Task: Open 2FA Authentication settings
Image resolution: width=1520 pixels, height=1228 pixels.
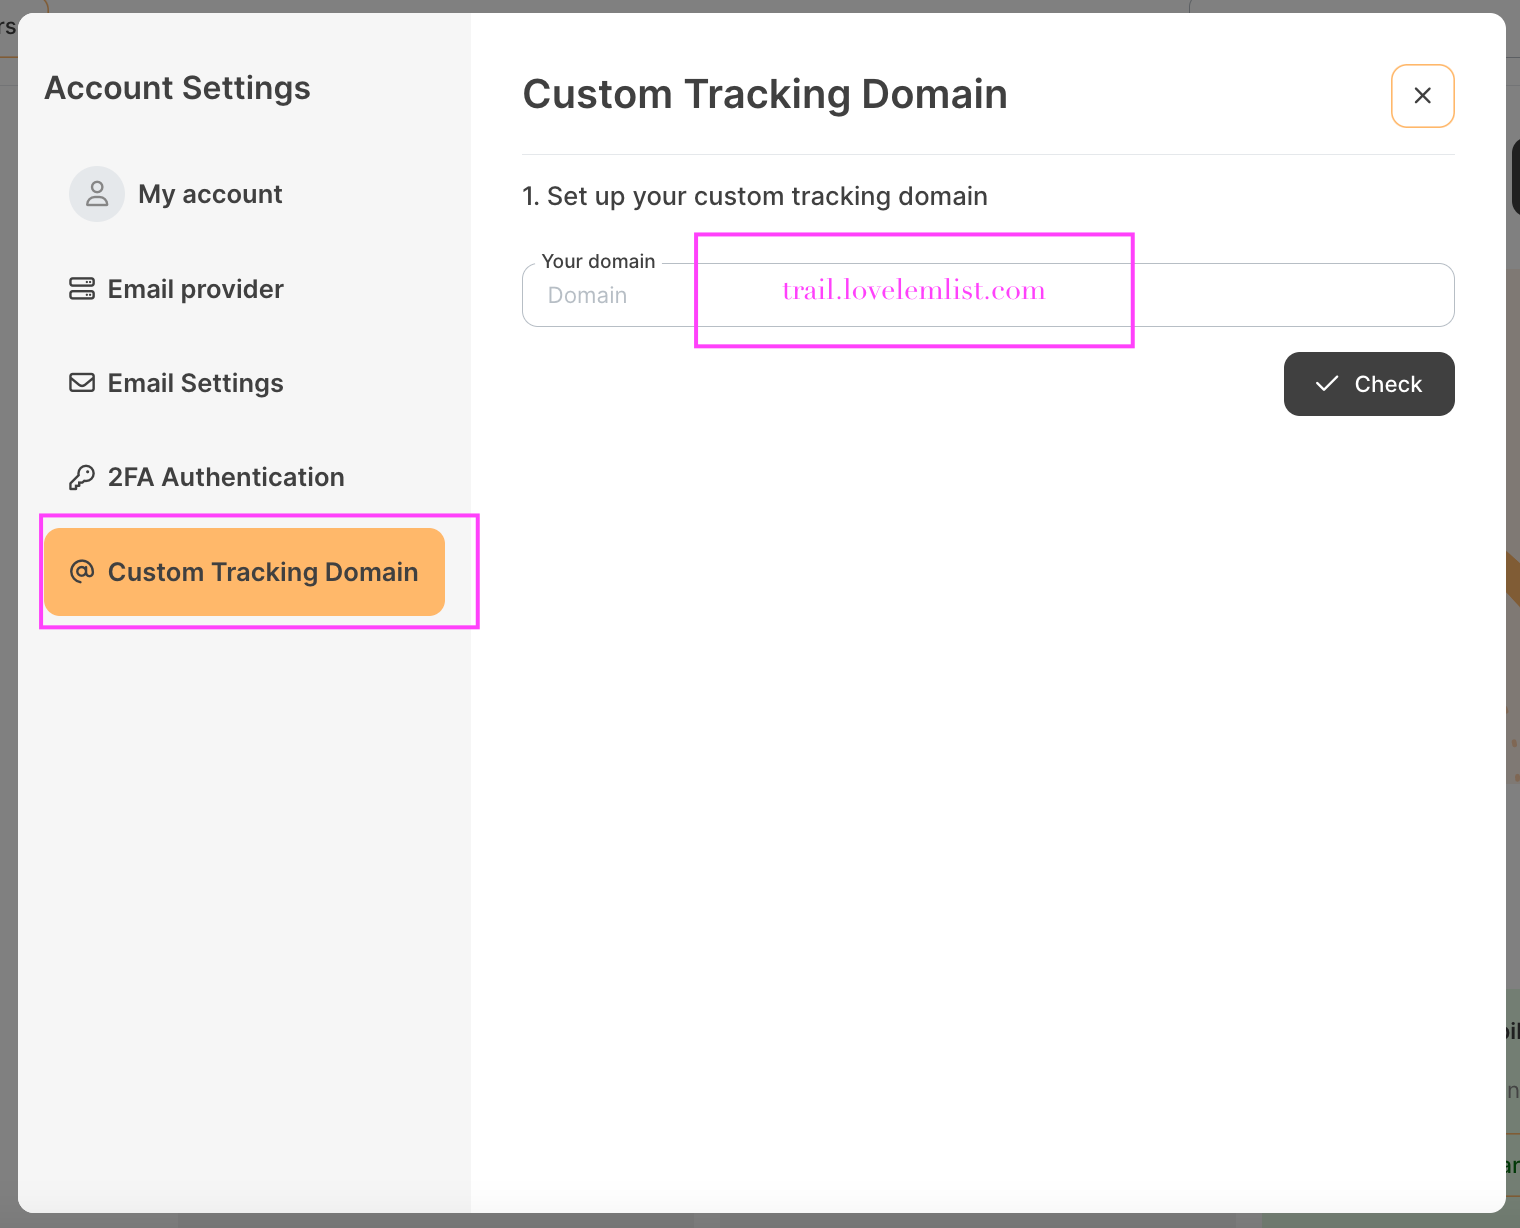Action: tap(225, 477)
